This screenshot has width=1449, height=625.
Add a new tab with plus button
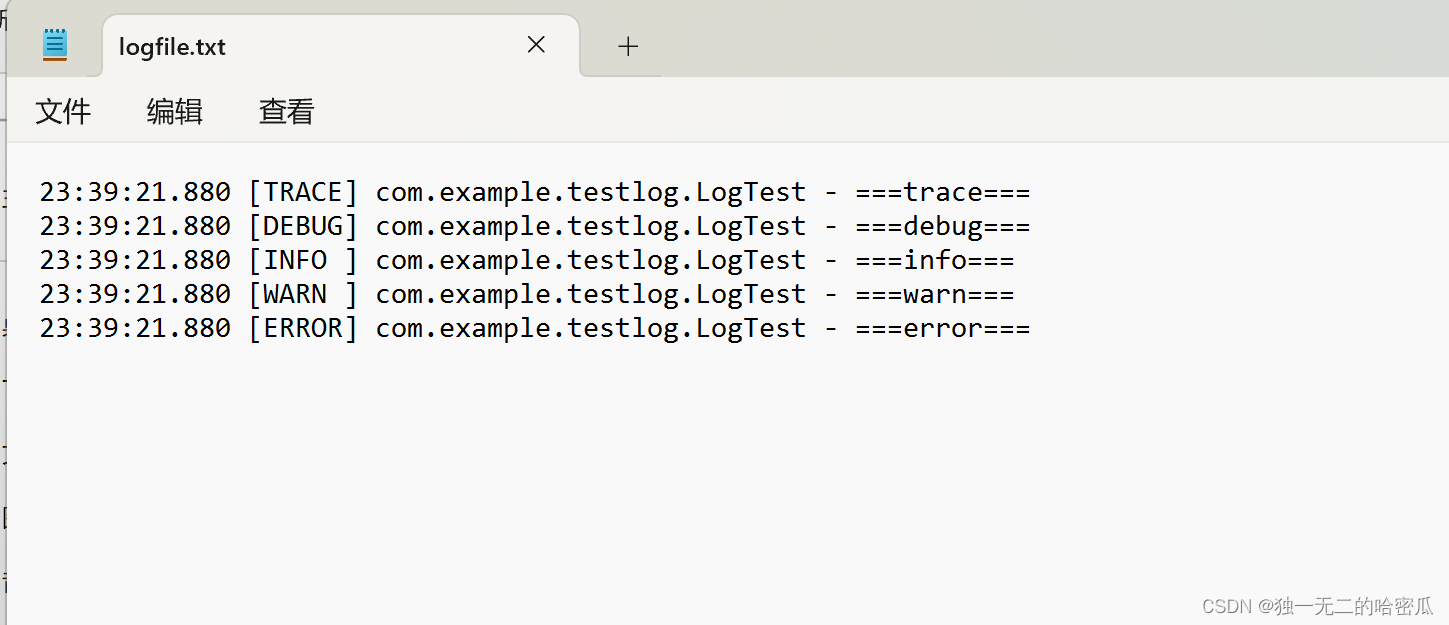(x=628, y=46)
